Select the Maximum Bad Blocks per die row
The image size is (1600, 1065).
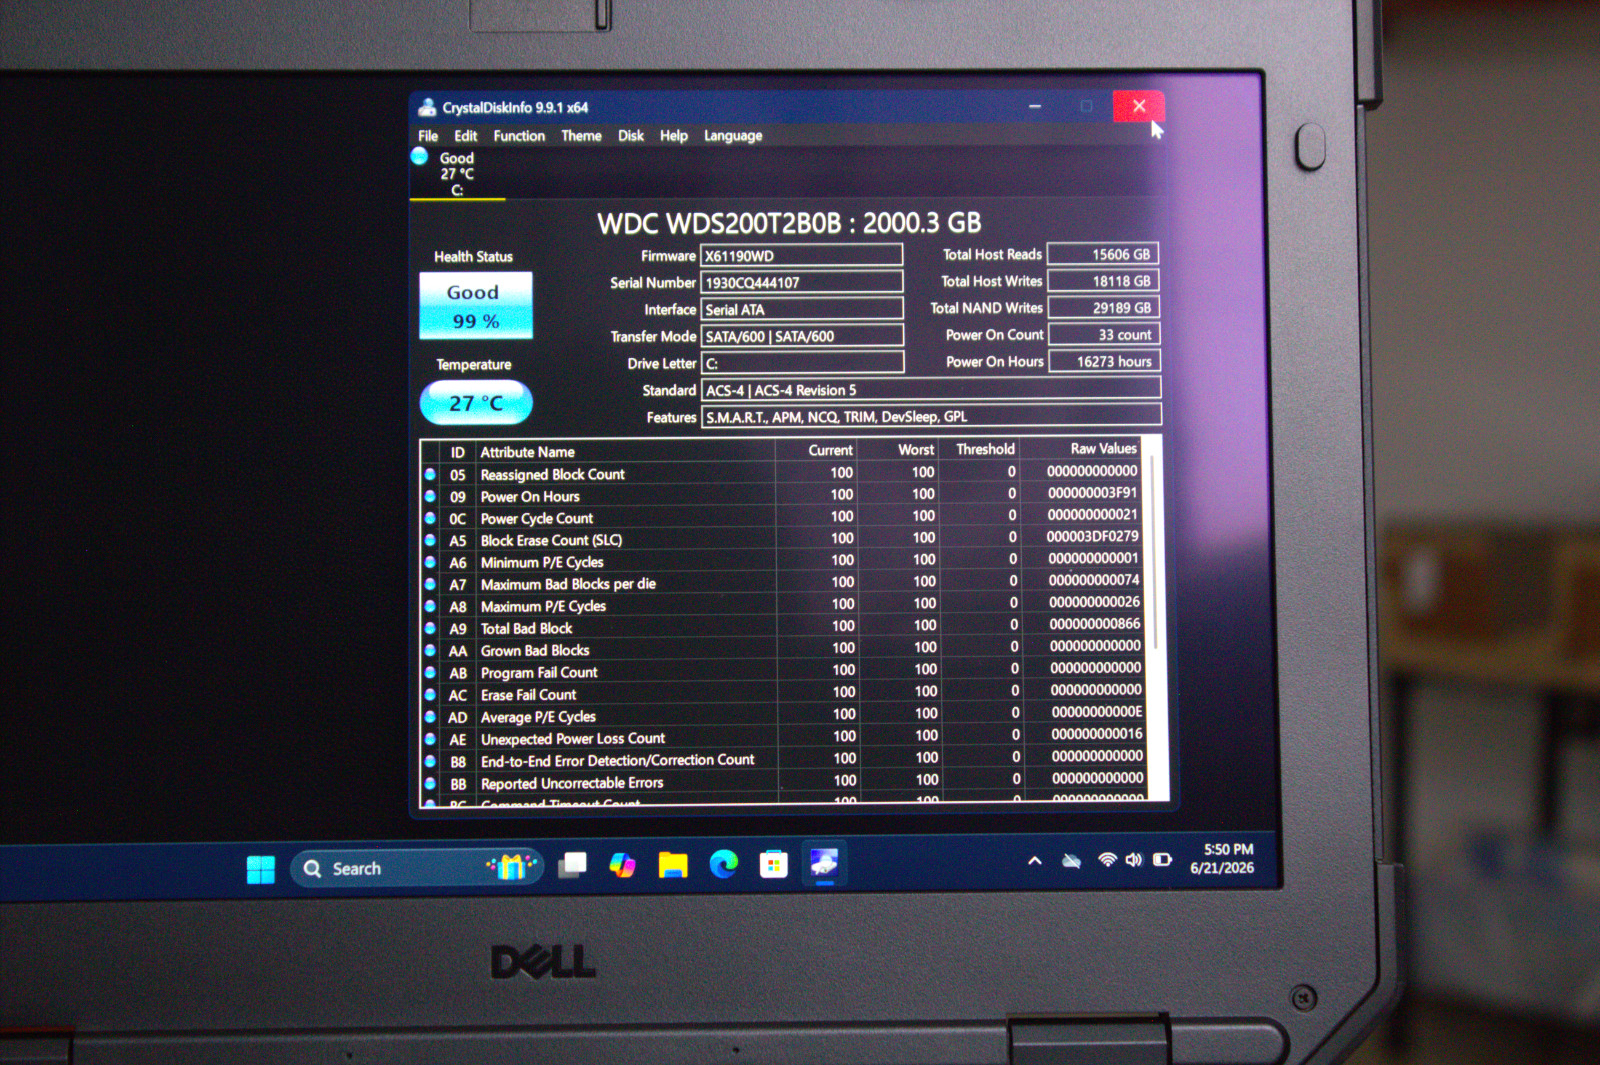(783, 583)
